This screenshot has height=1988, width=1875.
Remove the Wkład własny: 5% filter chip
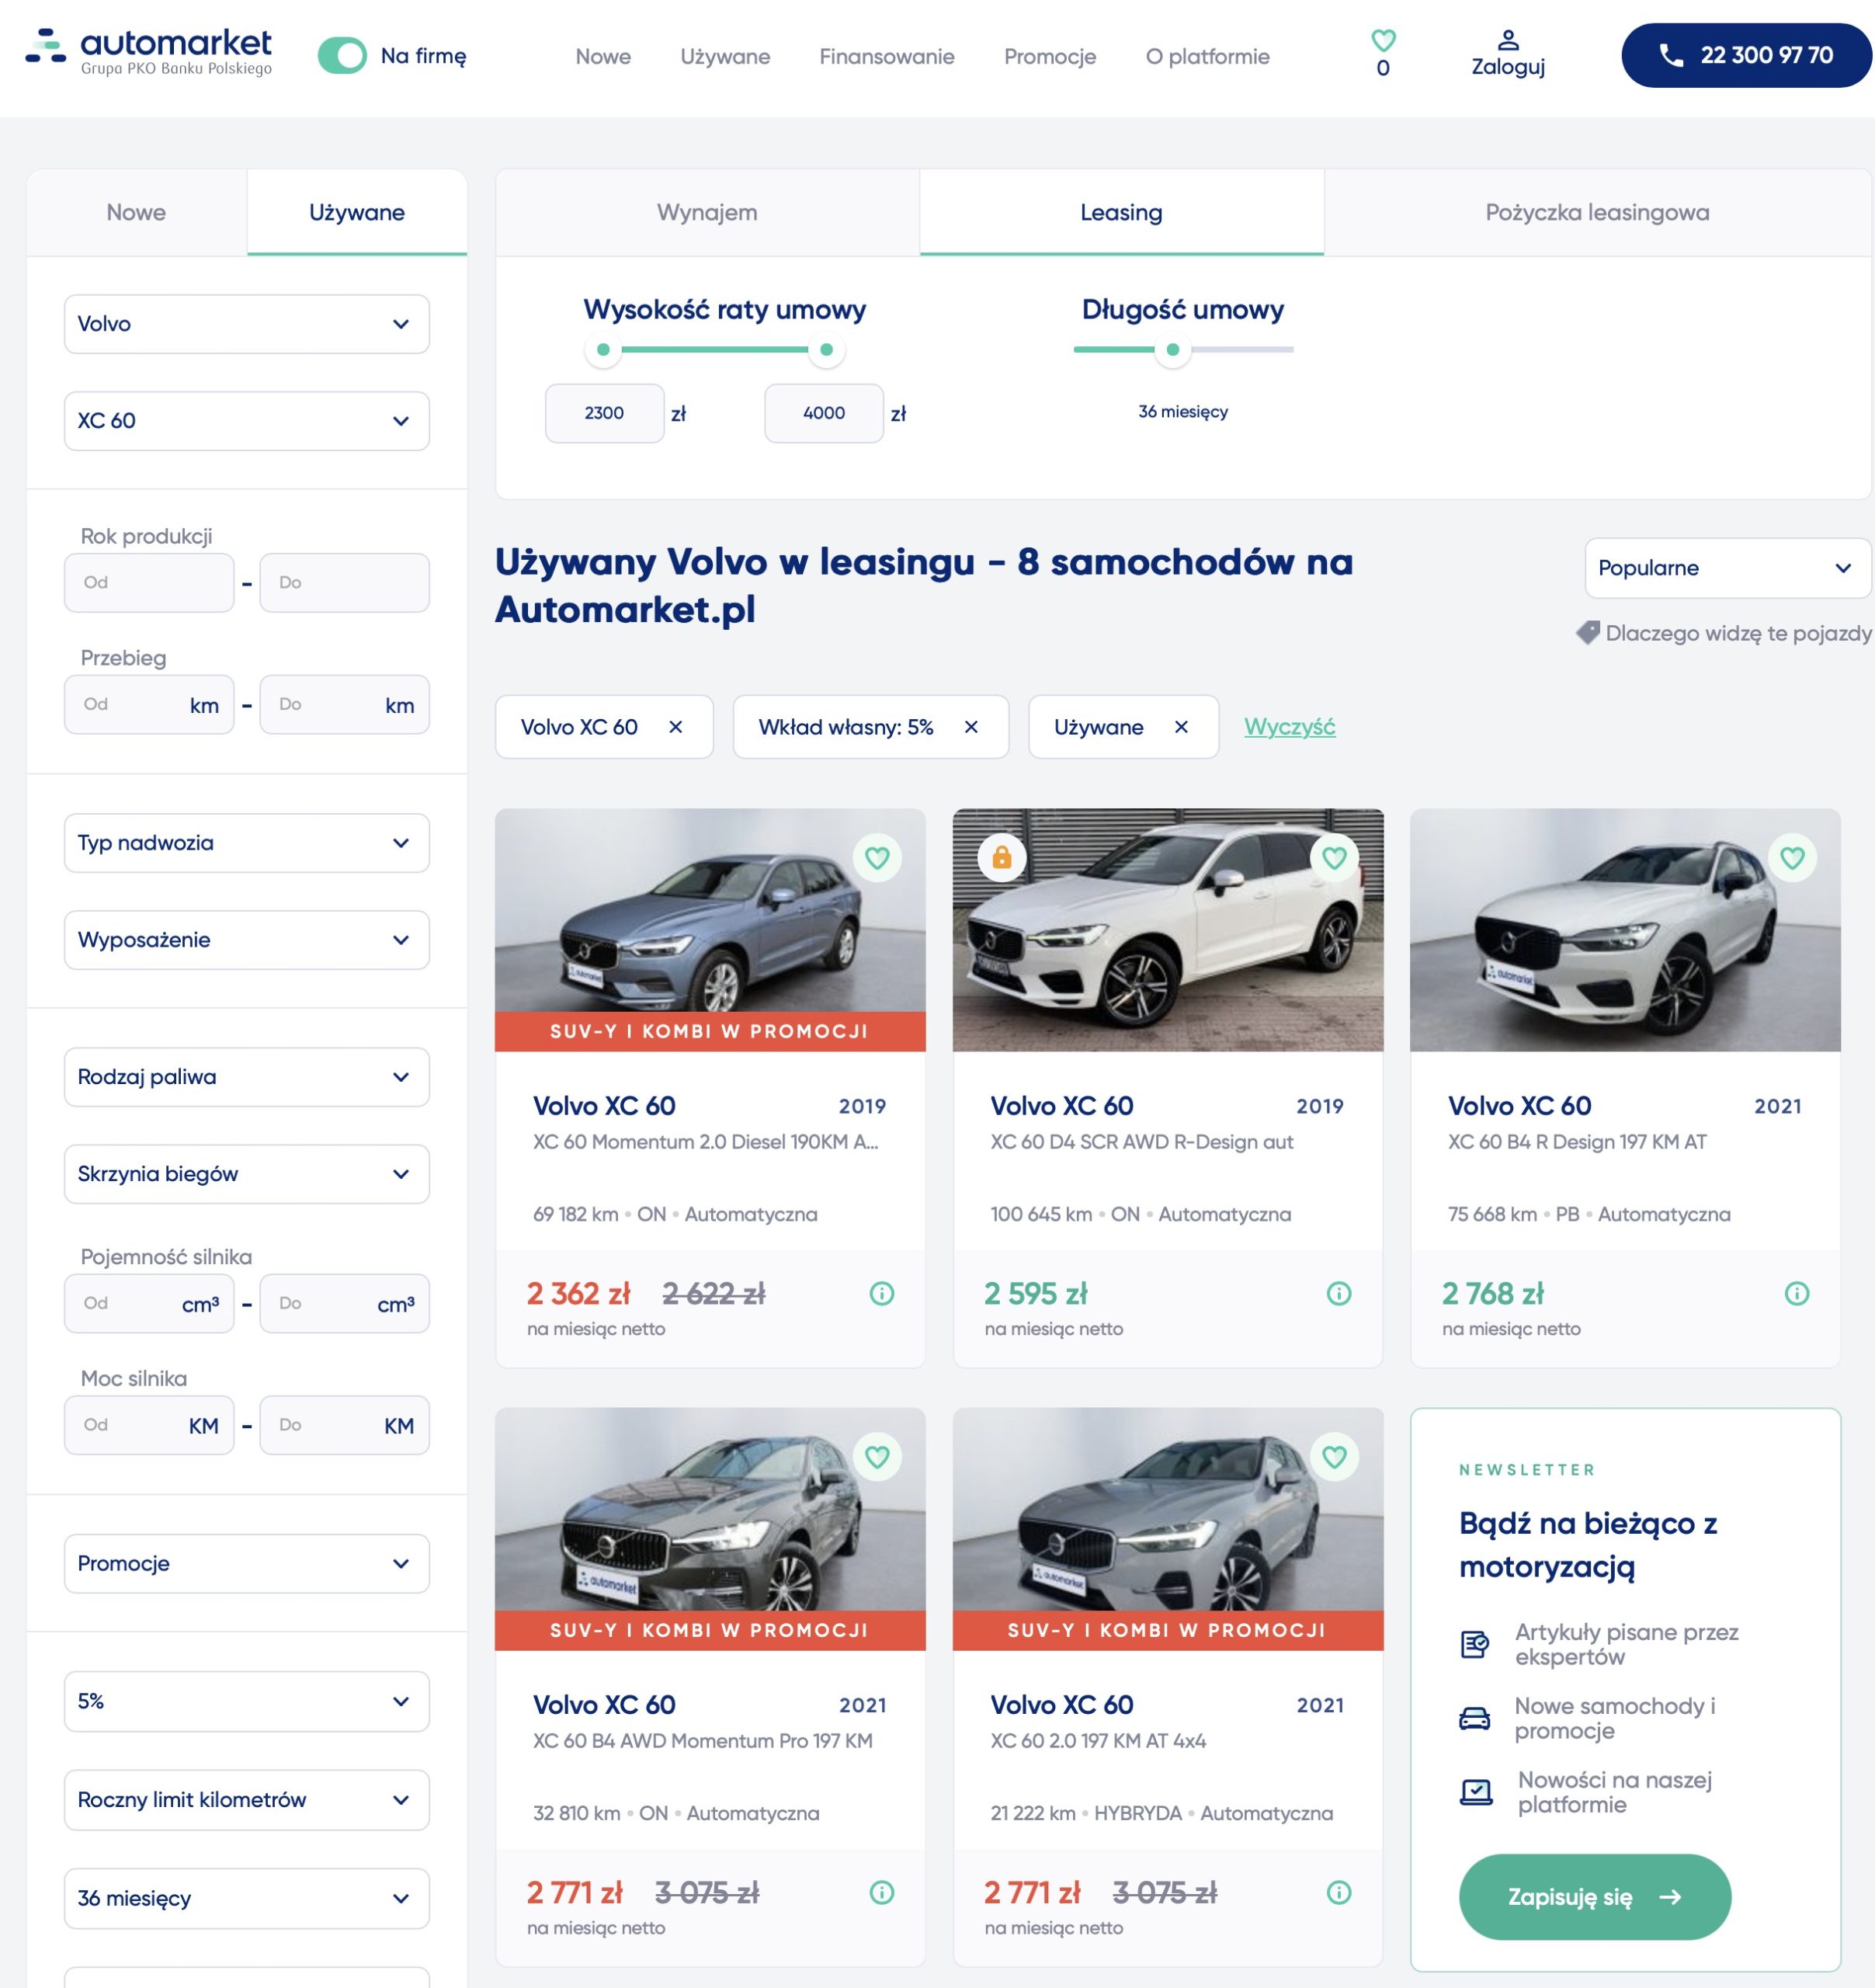tap(971, 727)
